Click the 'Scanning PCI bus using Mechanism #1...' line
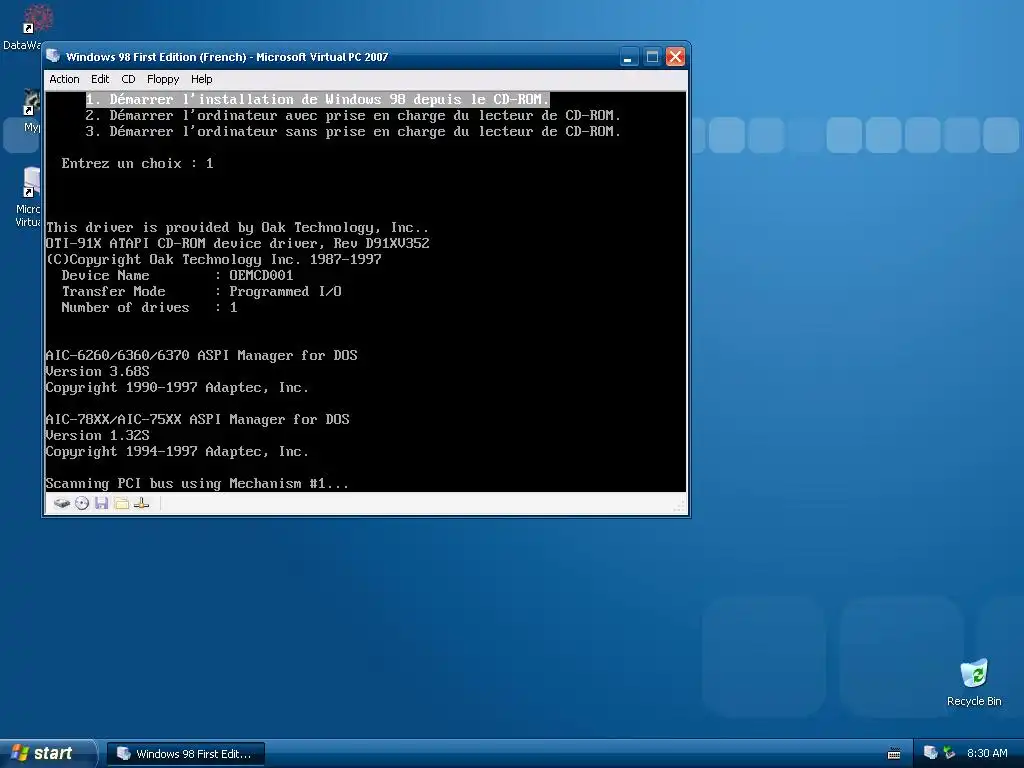 click(x=197, y=484)
